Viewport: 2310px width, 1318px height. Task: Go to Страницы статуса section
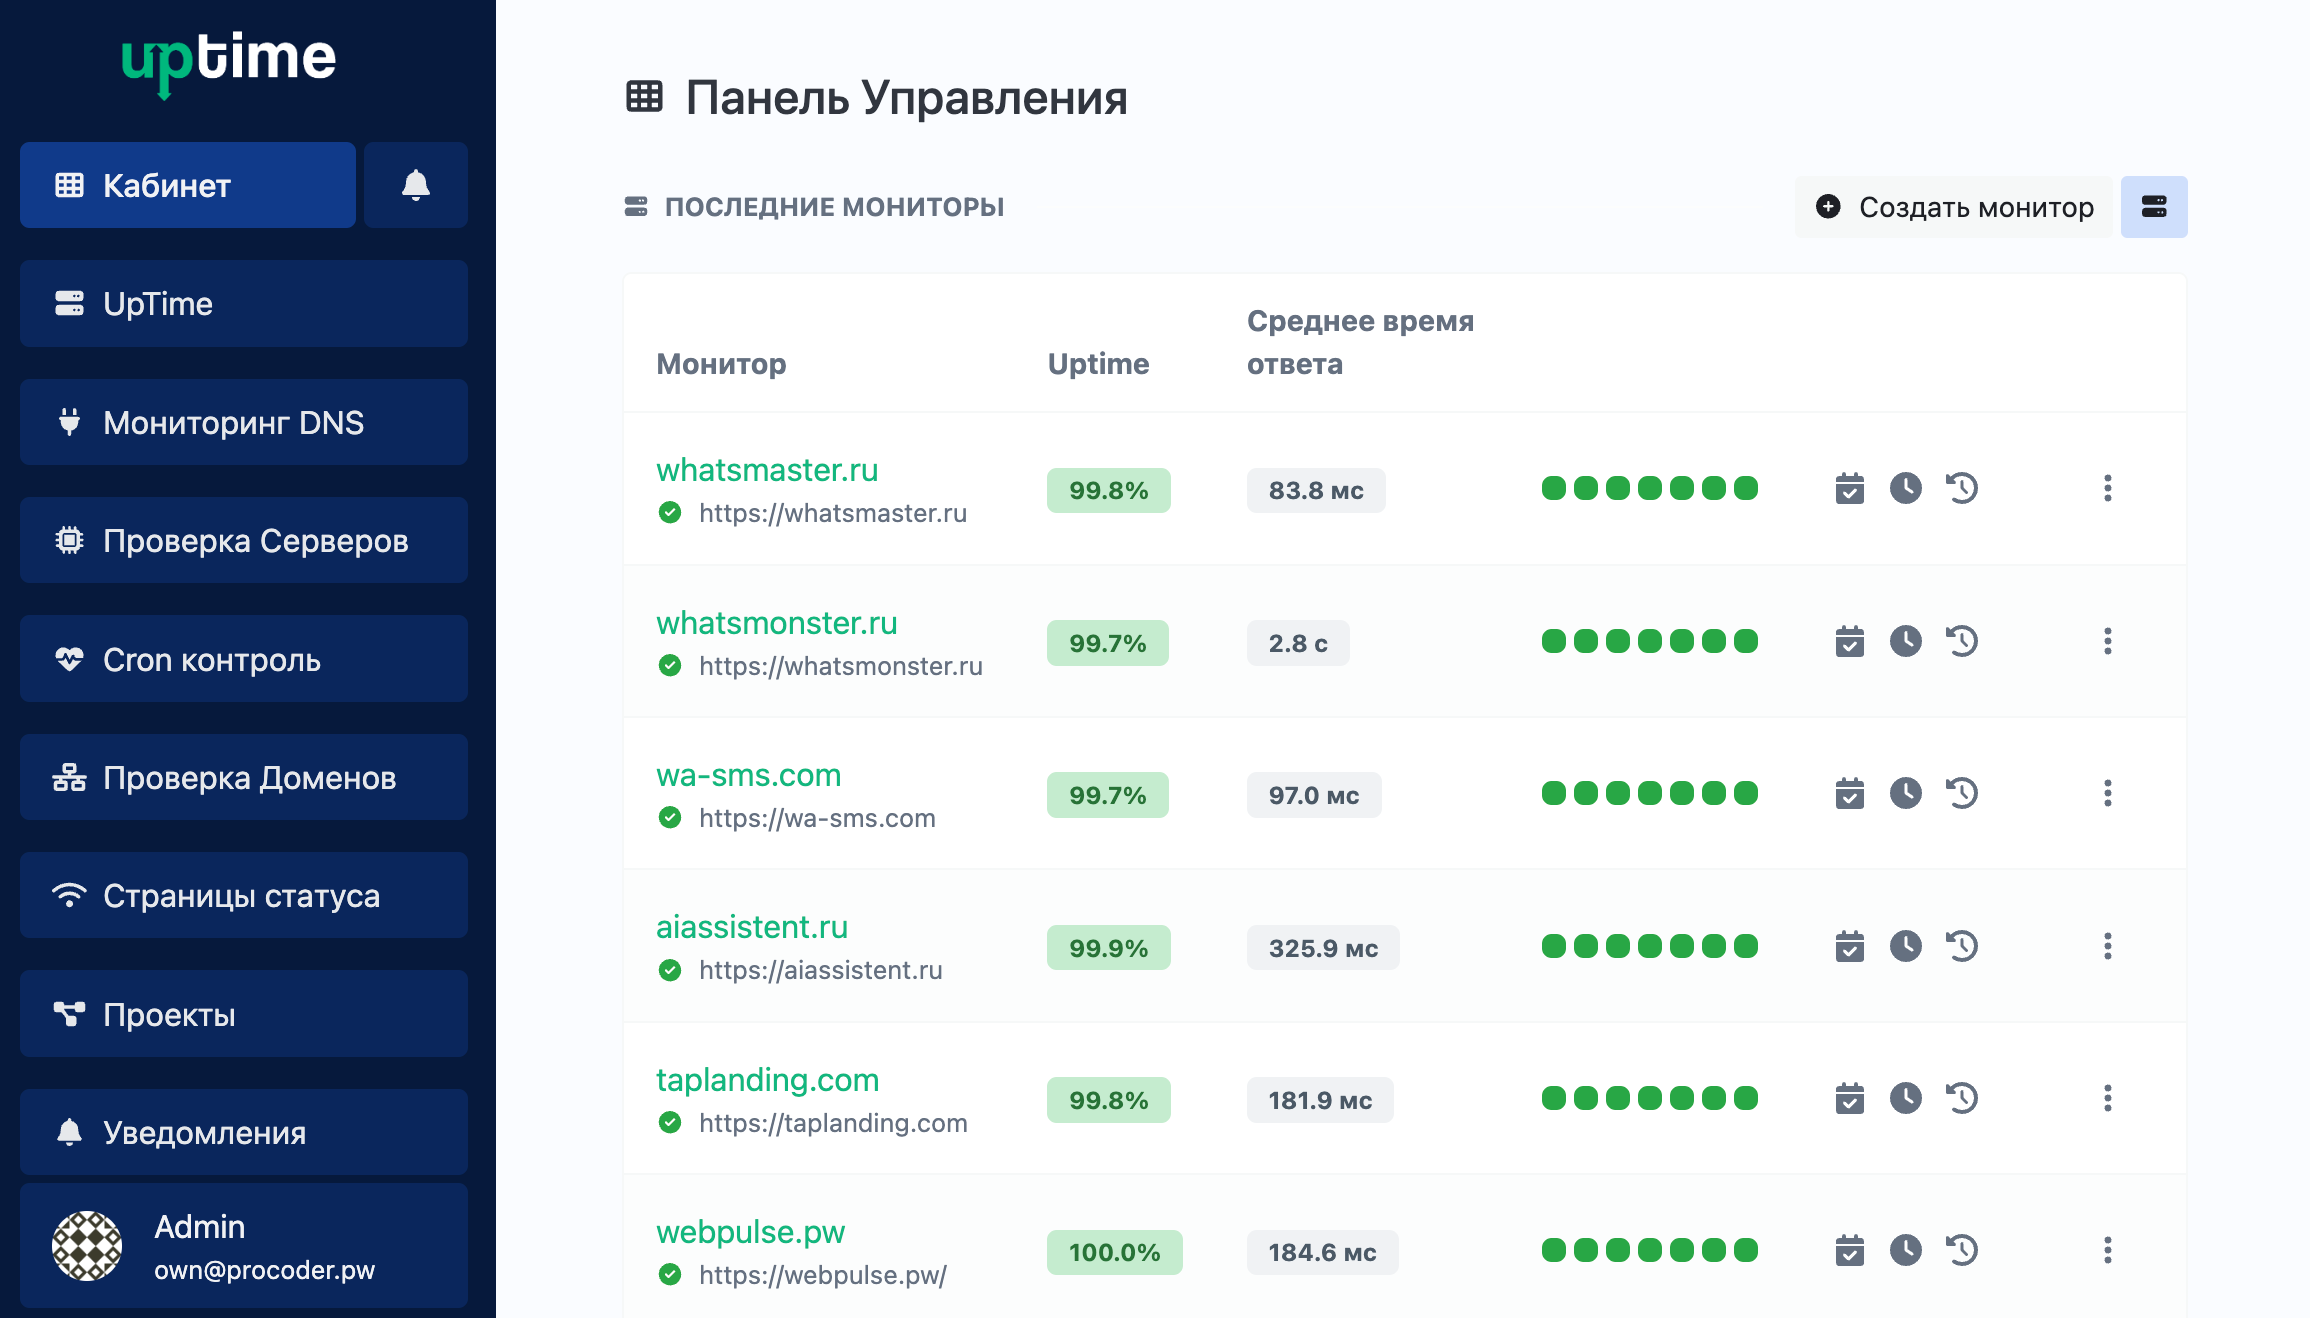pos(243,895)
